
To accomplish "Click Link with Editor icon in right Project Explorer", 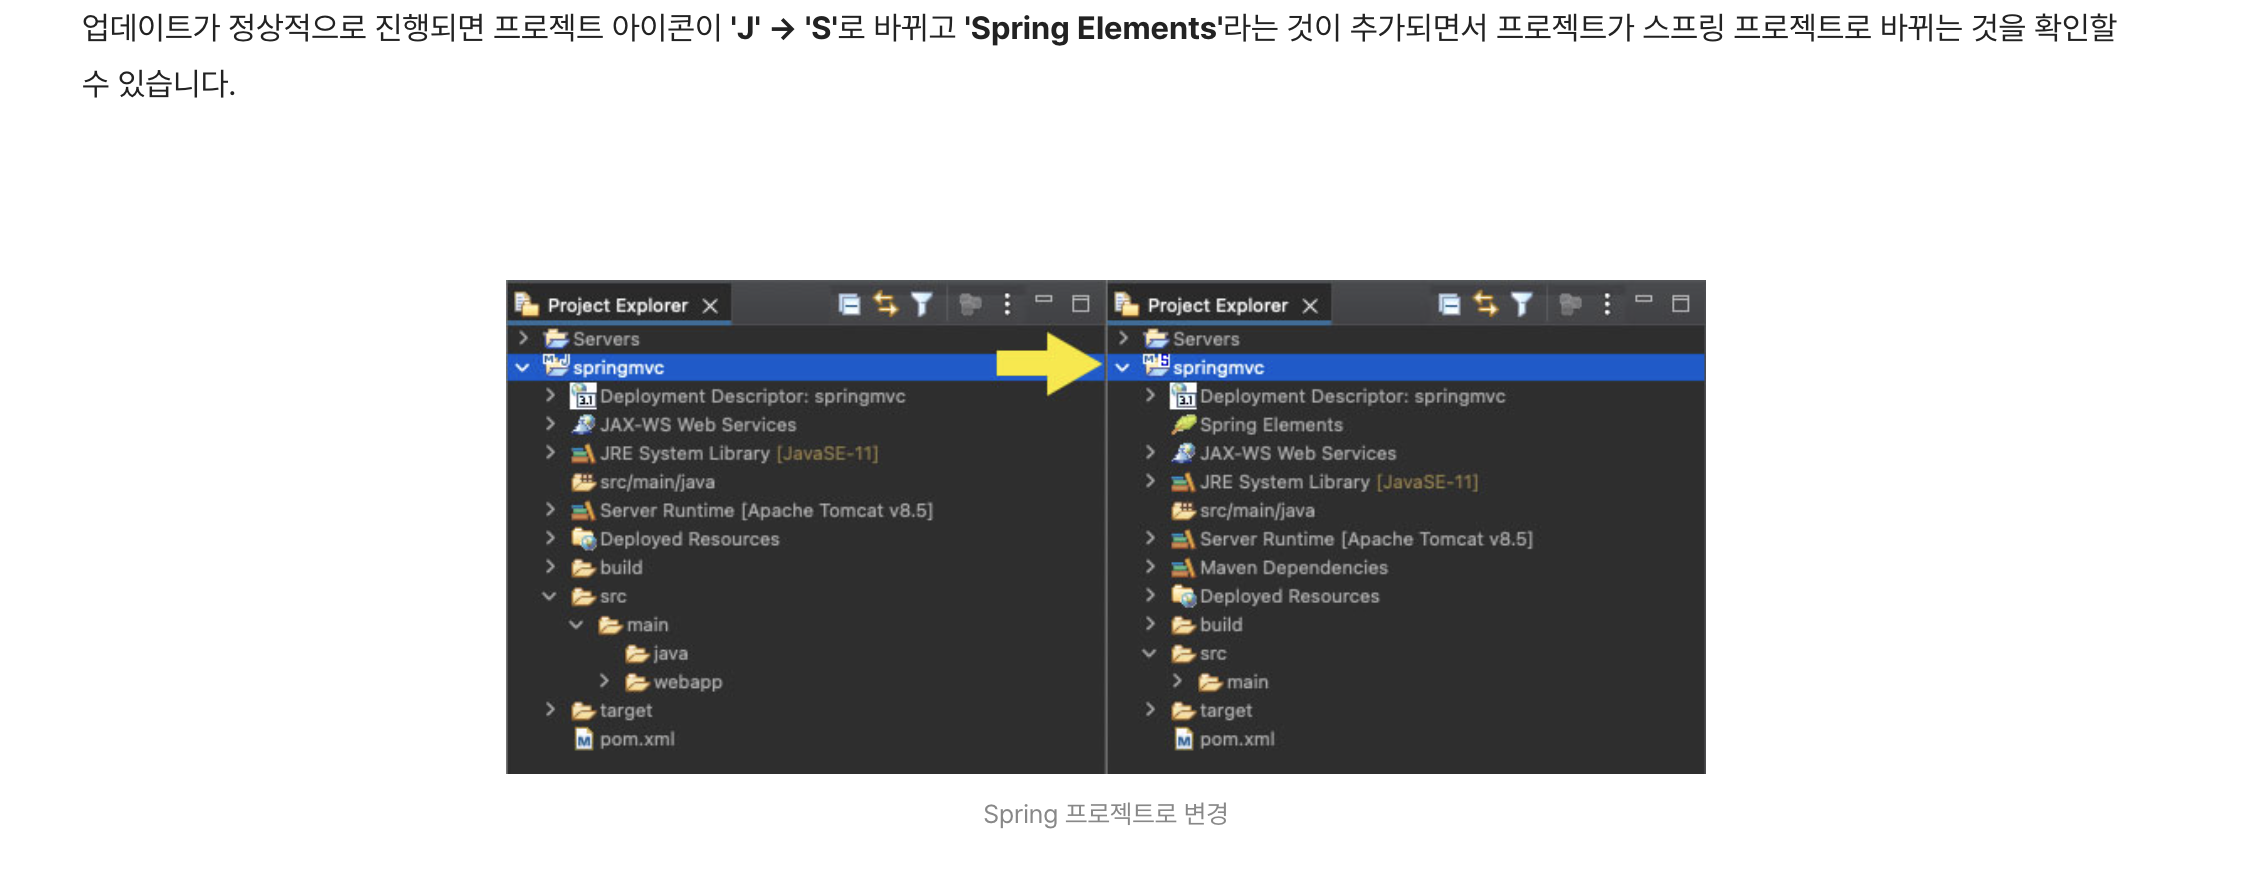I will click(1486, 304).
